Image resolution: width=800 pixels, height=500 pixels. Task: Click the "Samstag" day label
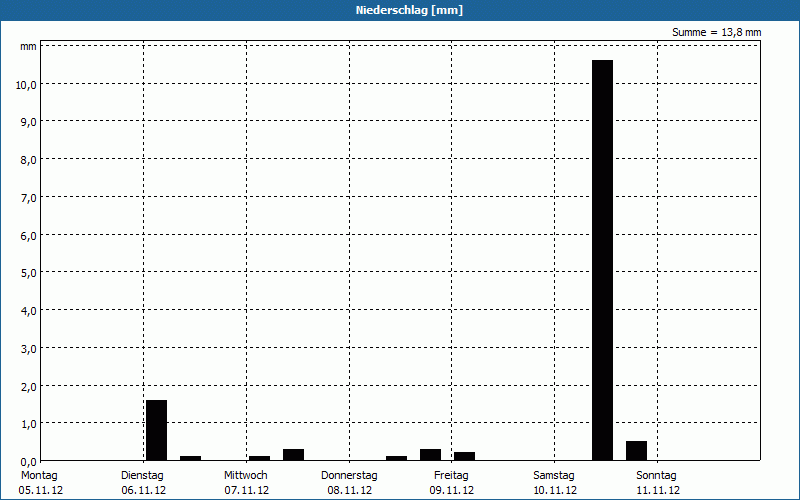pyautogui.click(x=554, y=476)
